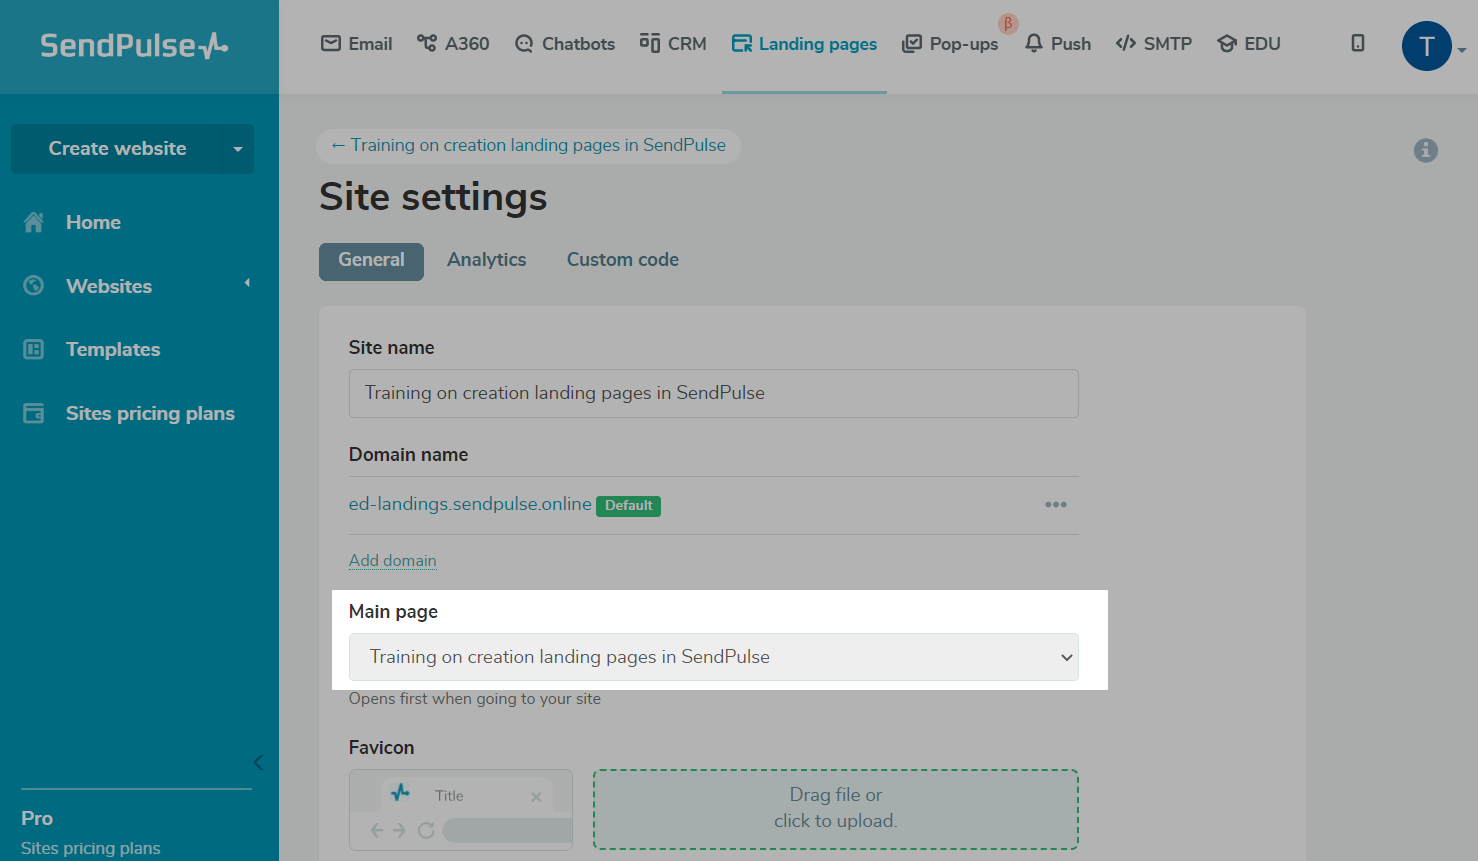The width and height of the screenshot is (1478, 861).
Task: Click the Create website button
Action: click(x=117, y=148)
